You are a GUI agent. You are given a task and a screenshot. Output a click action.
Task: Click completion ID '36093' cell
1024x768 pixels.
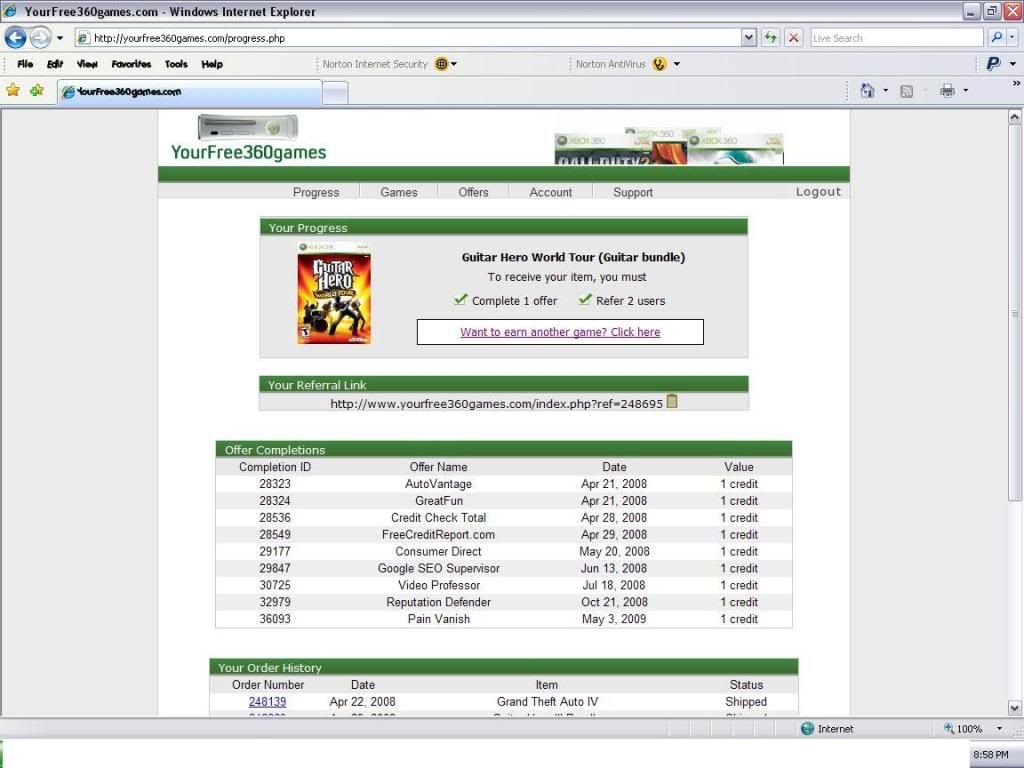[x=275, y=619]
